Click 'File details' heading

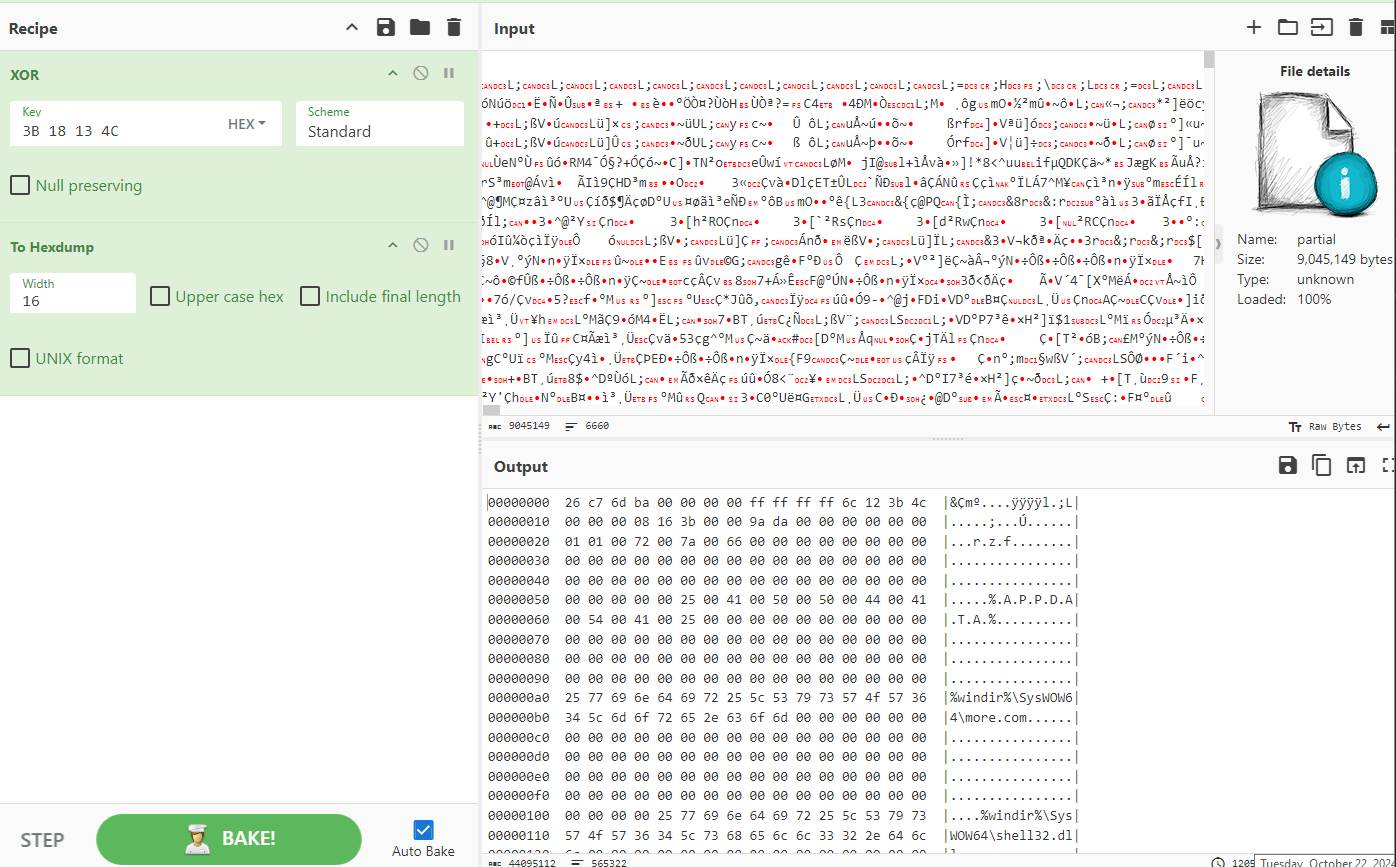click(1315, 71)
